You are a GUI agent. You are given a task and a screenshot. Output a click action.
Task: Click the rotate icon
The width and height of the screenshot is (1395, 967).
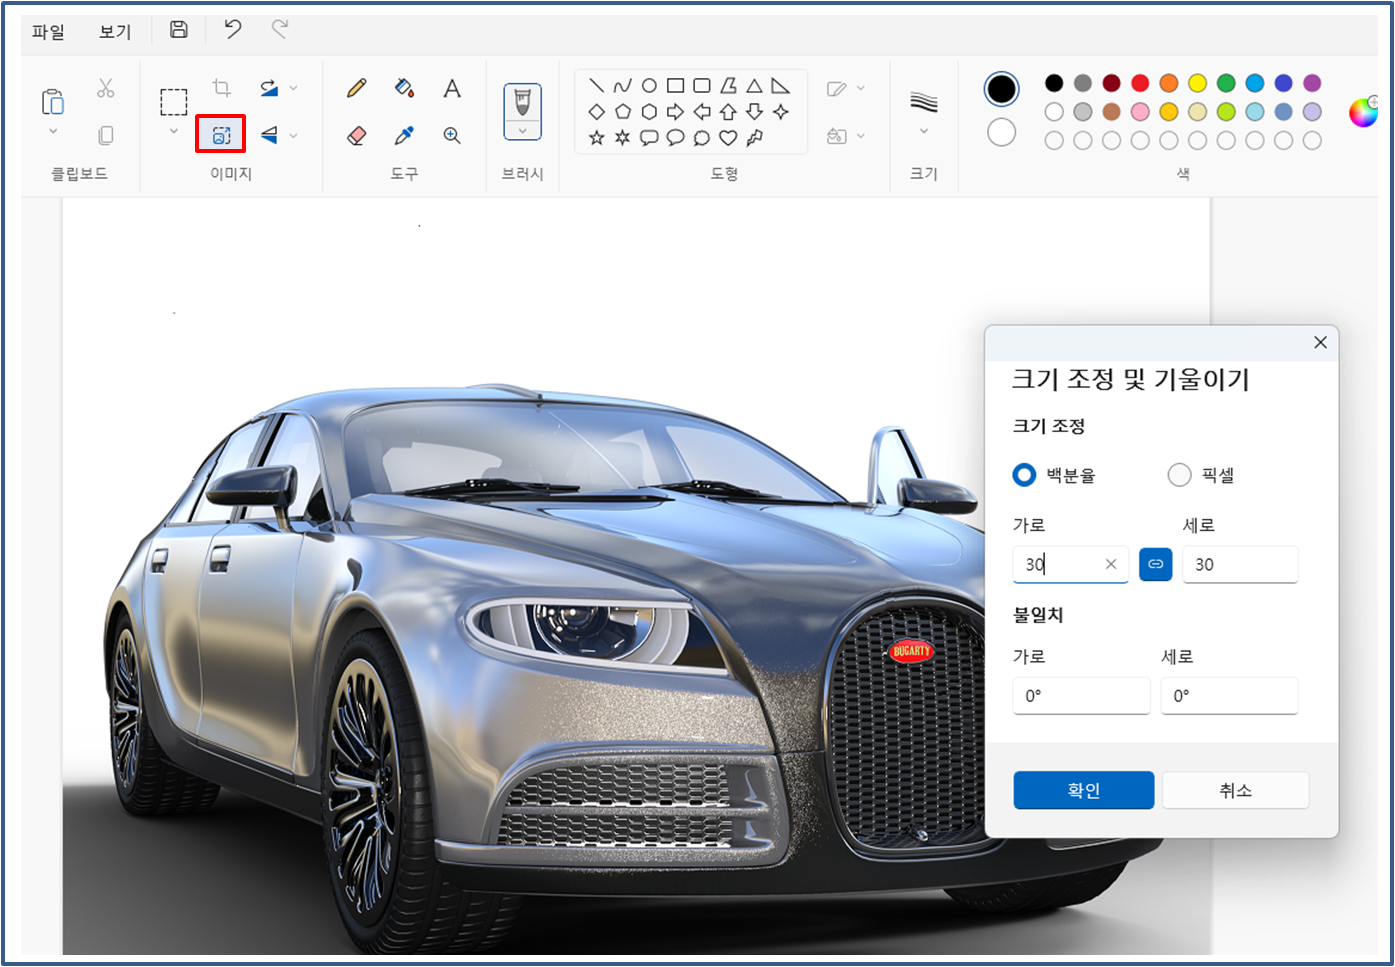(x=269, y=88)
